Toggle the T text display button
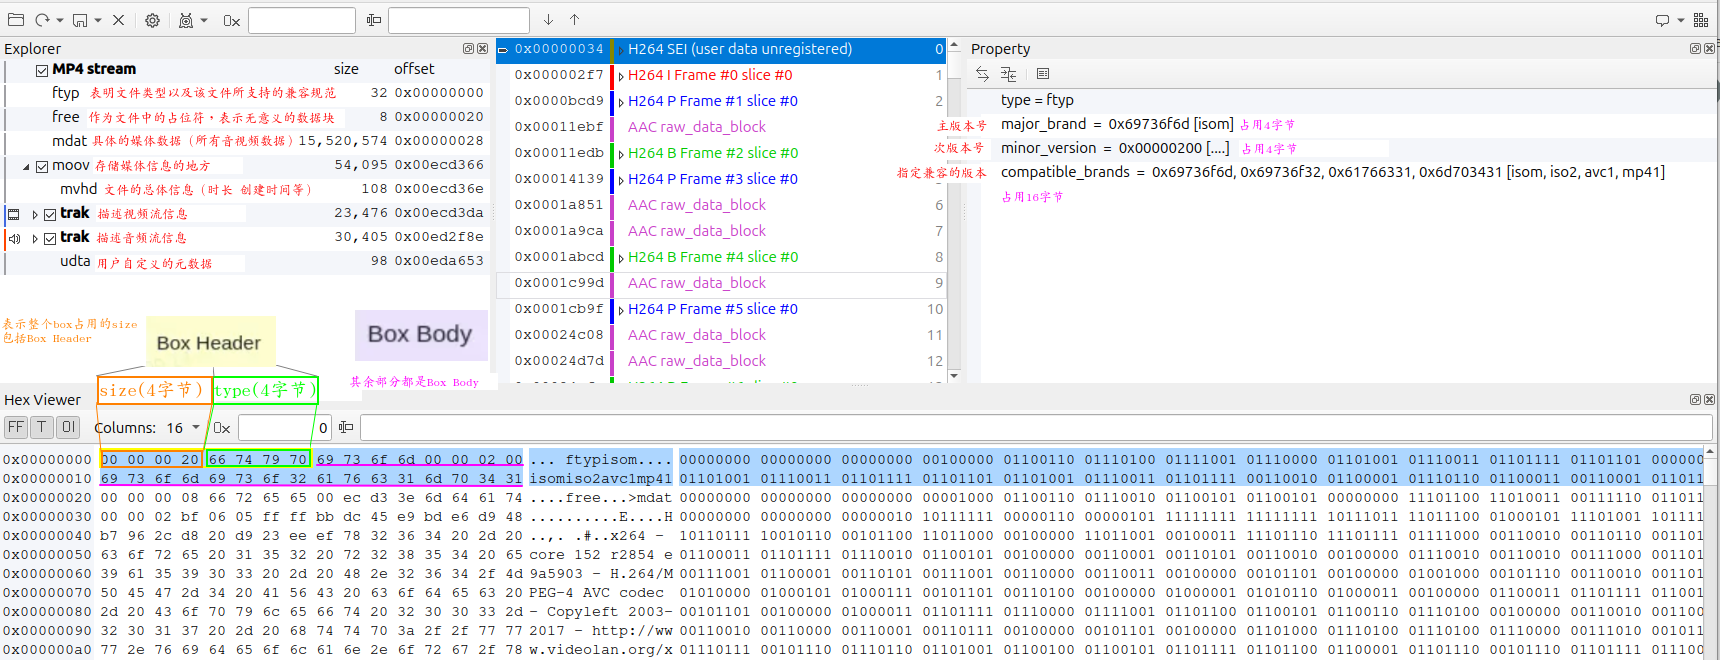Image resolution: width=1726 pixels, height=663 pixels. tap(42, 427)
